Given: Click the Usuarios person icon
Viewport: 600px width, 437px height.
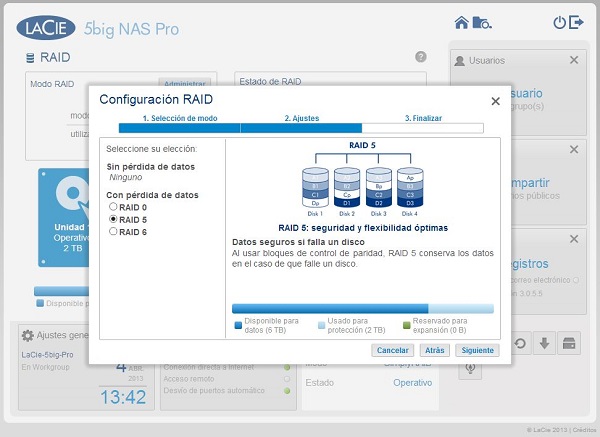Looking at the screenshot, I should click(460, 61).
